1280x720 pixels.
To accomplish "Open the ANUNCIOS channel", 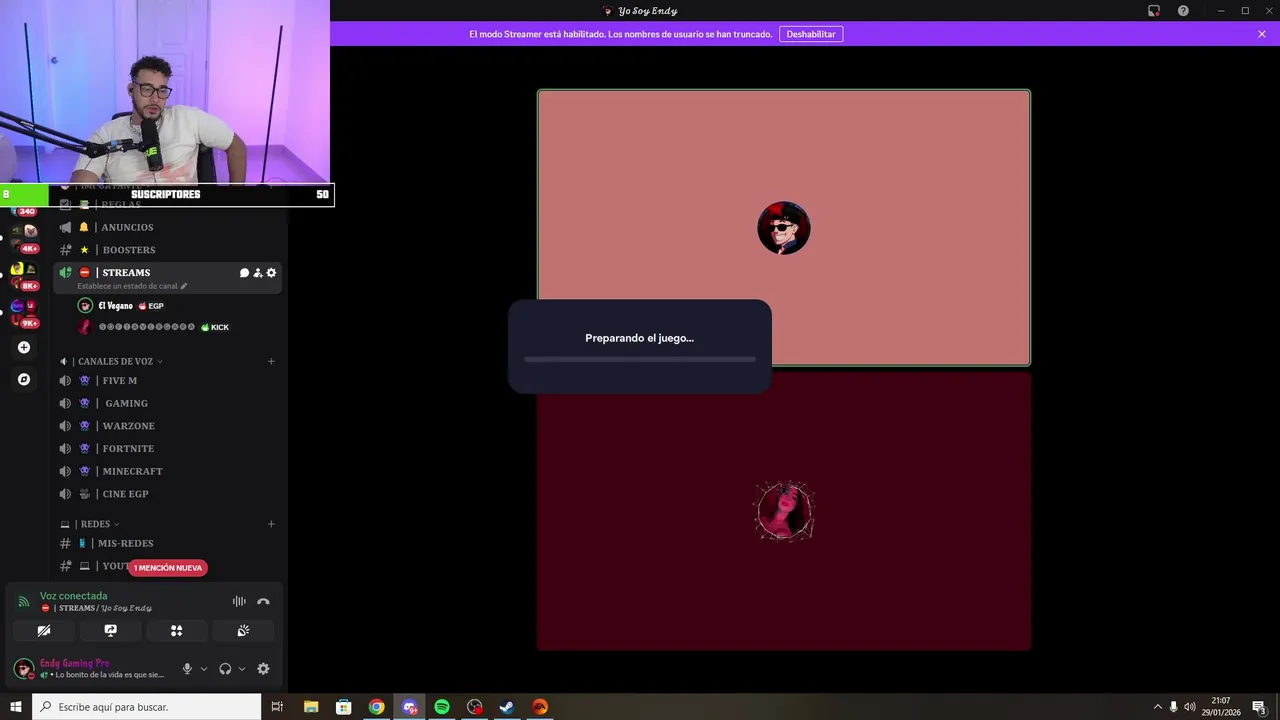I will pos(168,227).
